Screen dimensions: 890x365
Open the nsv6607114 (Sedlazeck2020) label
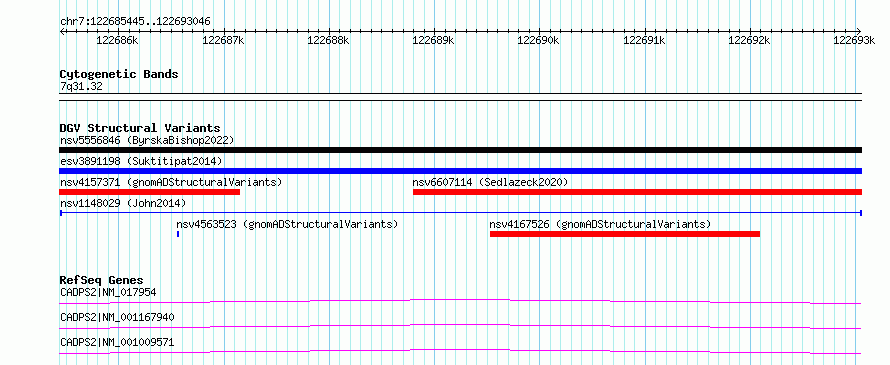(x=490, y=182)
